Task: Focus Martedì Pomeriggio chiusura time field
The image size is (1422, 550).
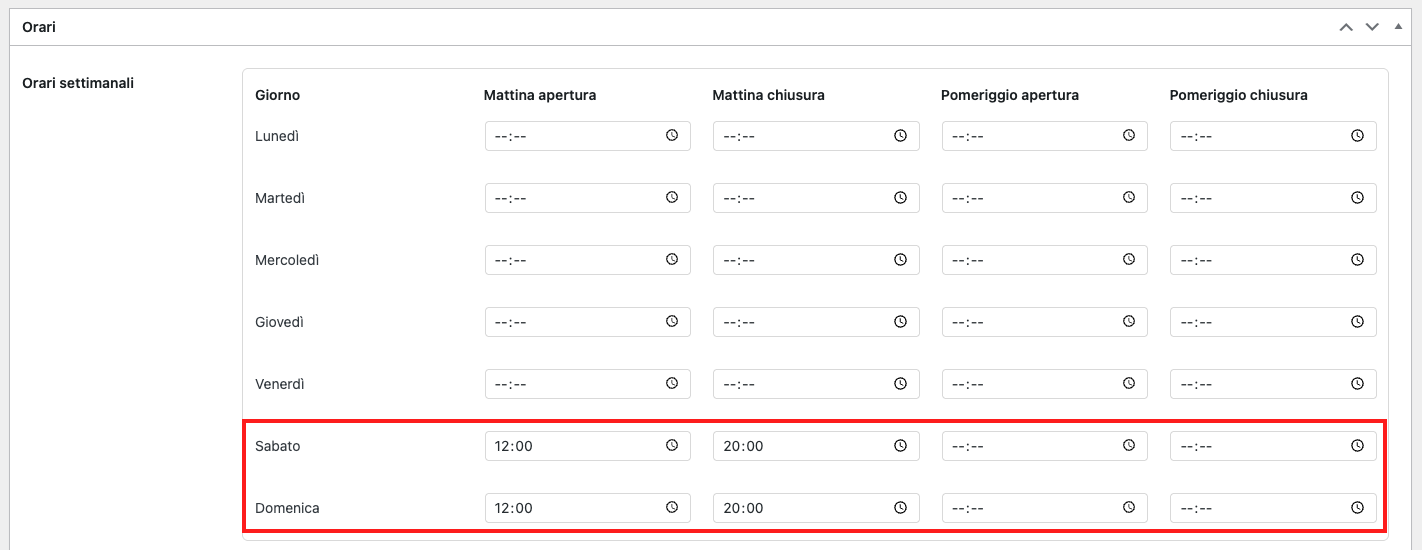Action: tap(1273, 198)
